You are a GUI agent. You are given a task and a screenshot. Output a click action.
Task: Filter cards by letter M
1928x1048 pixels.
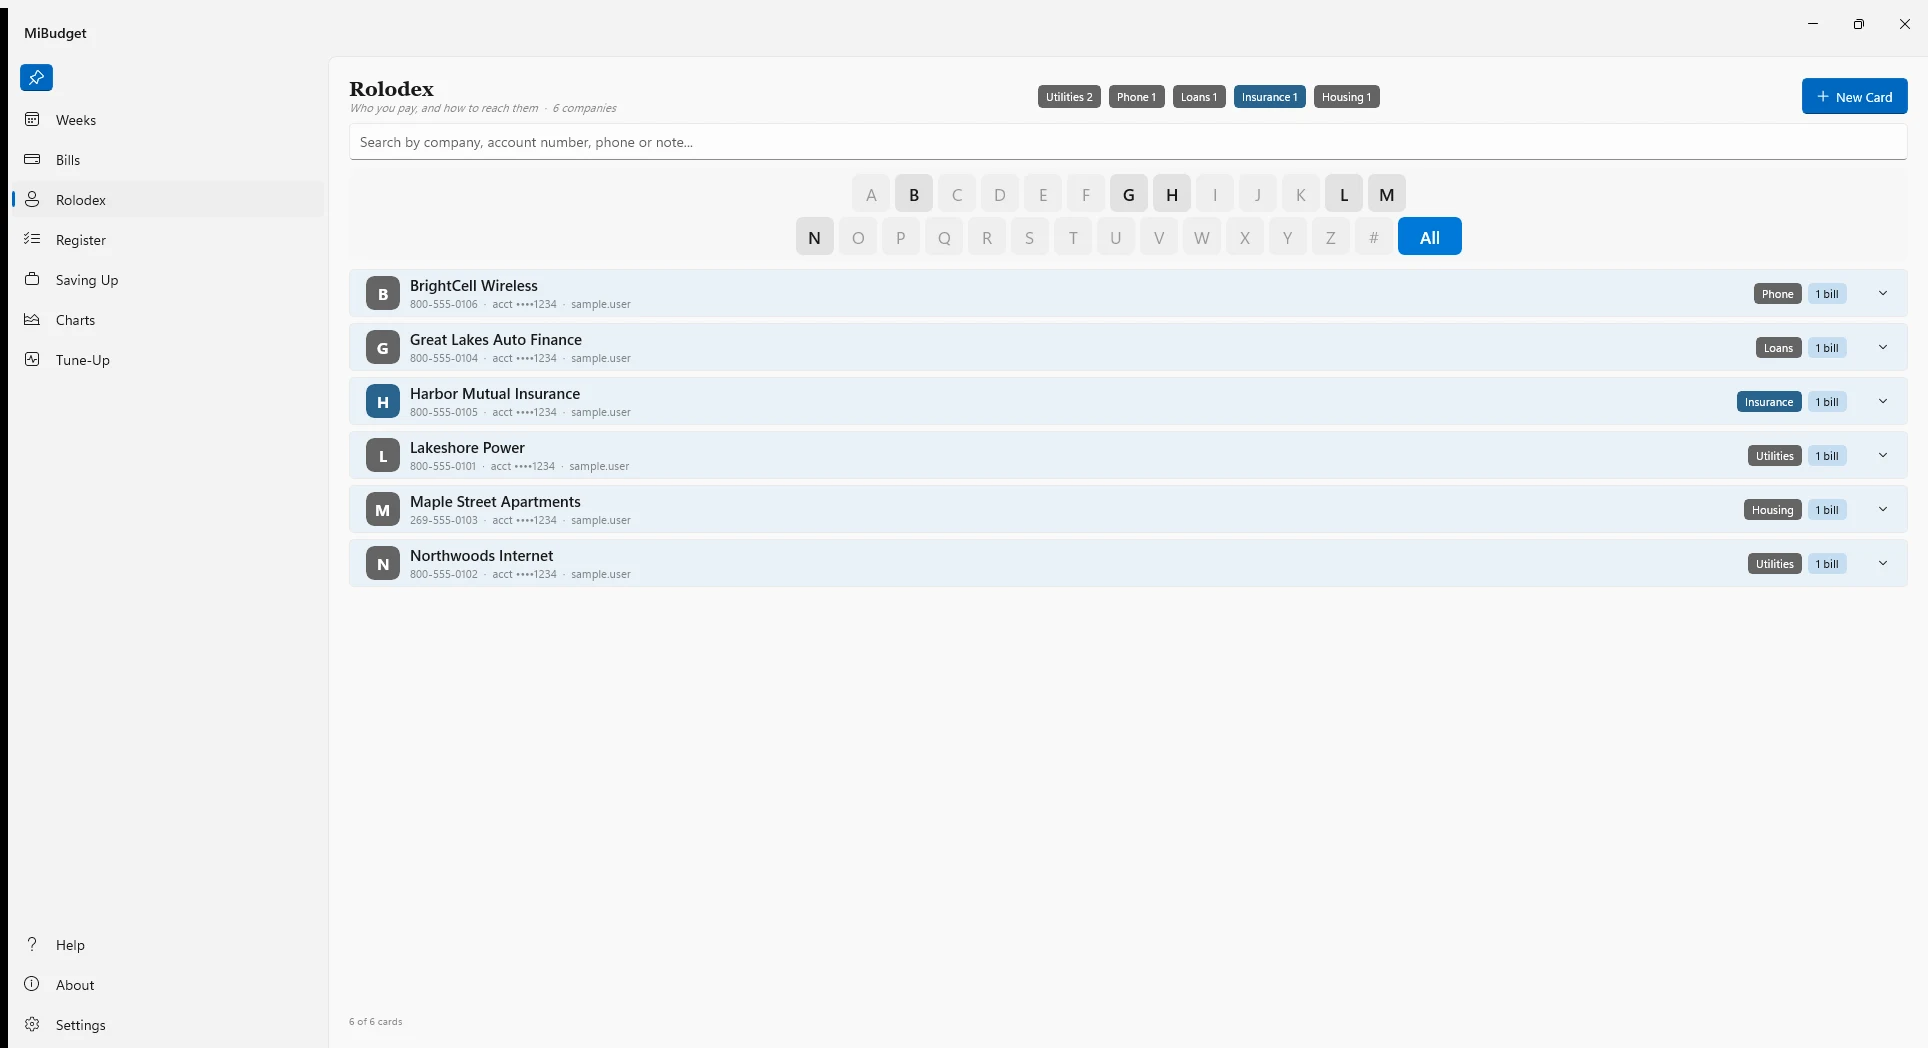1387,194
